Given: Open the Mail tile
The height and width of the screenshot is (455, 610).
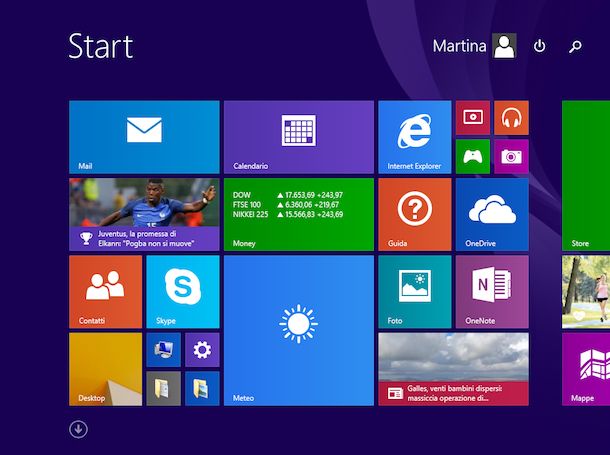Looking at the screenshot, I should click(x=144, y=137).
